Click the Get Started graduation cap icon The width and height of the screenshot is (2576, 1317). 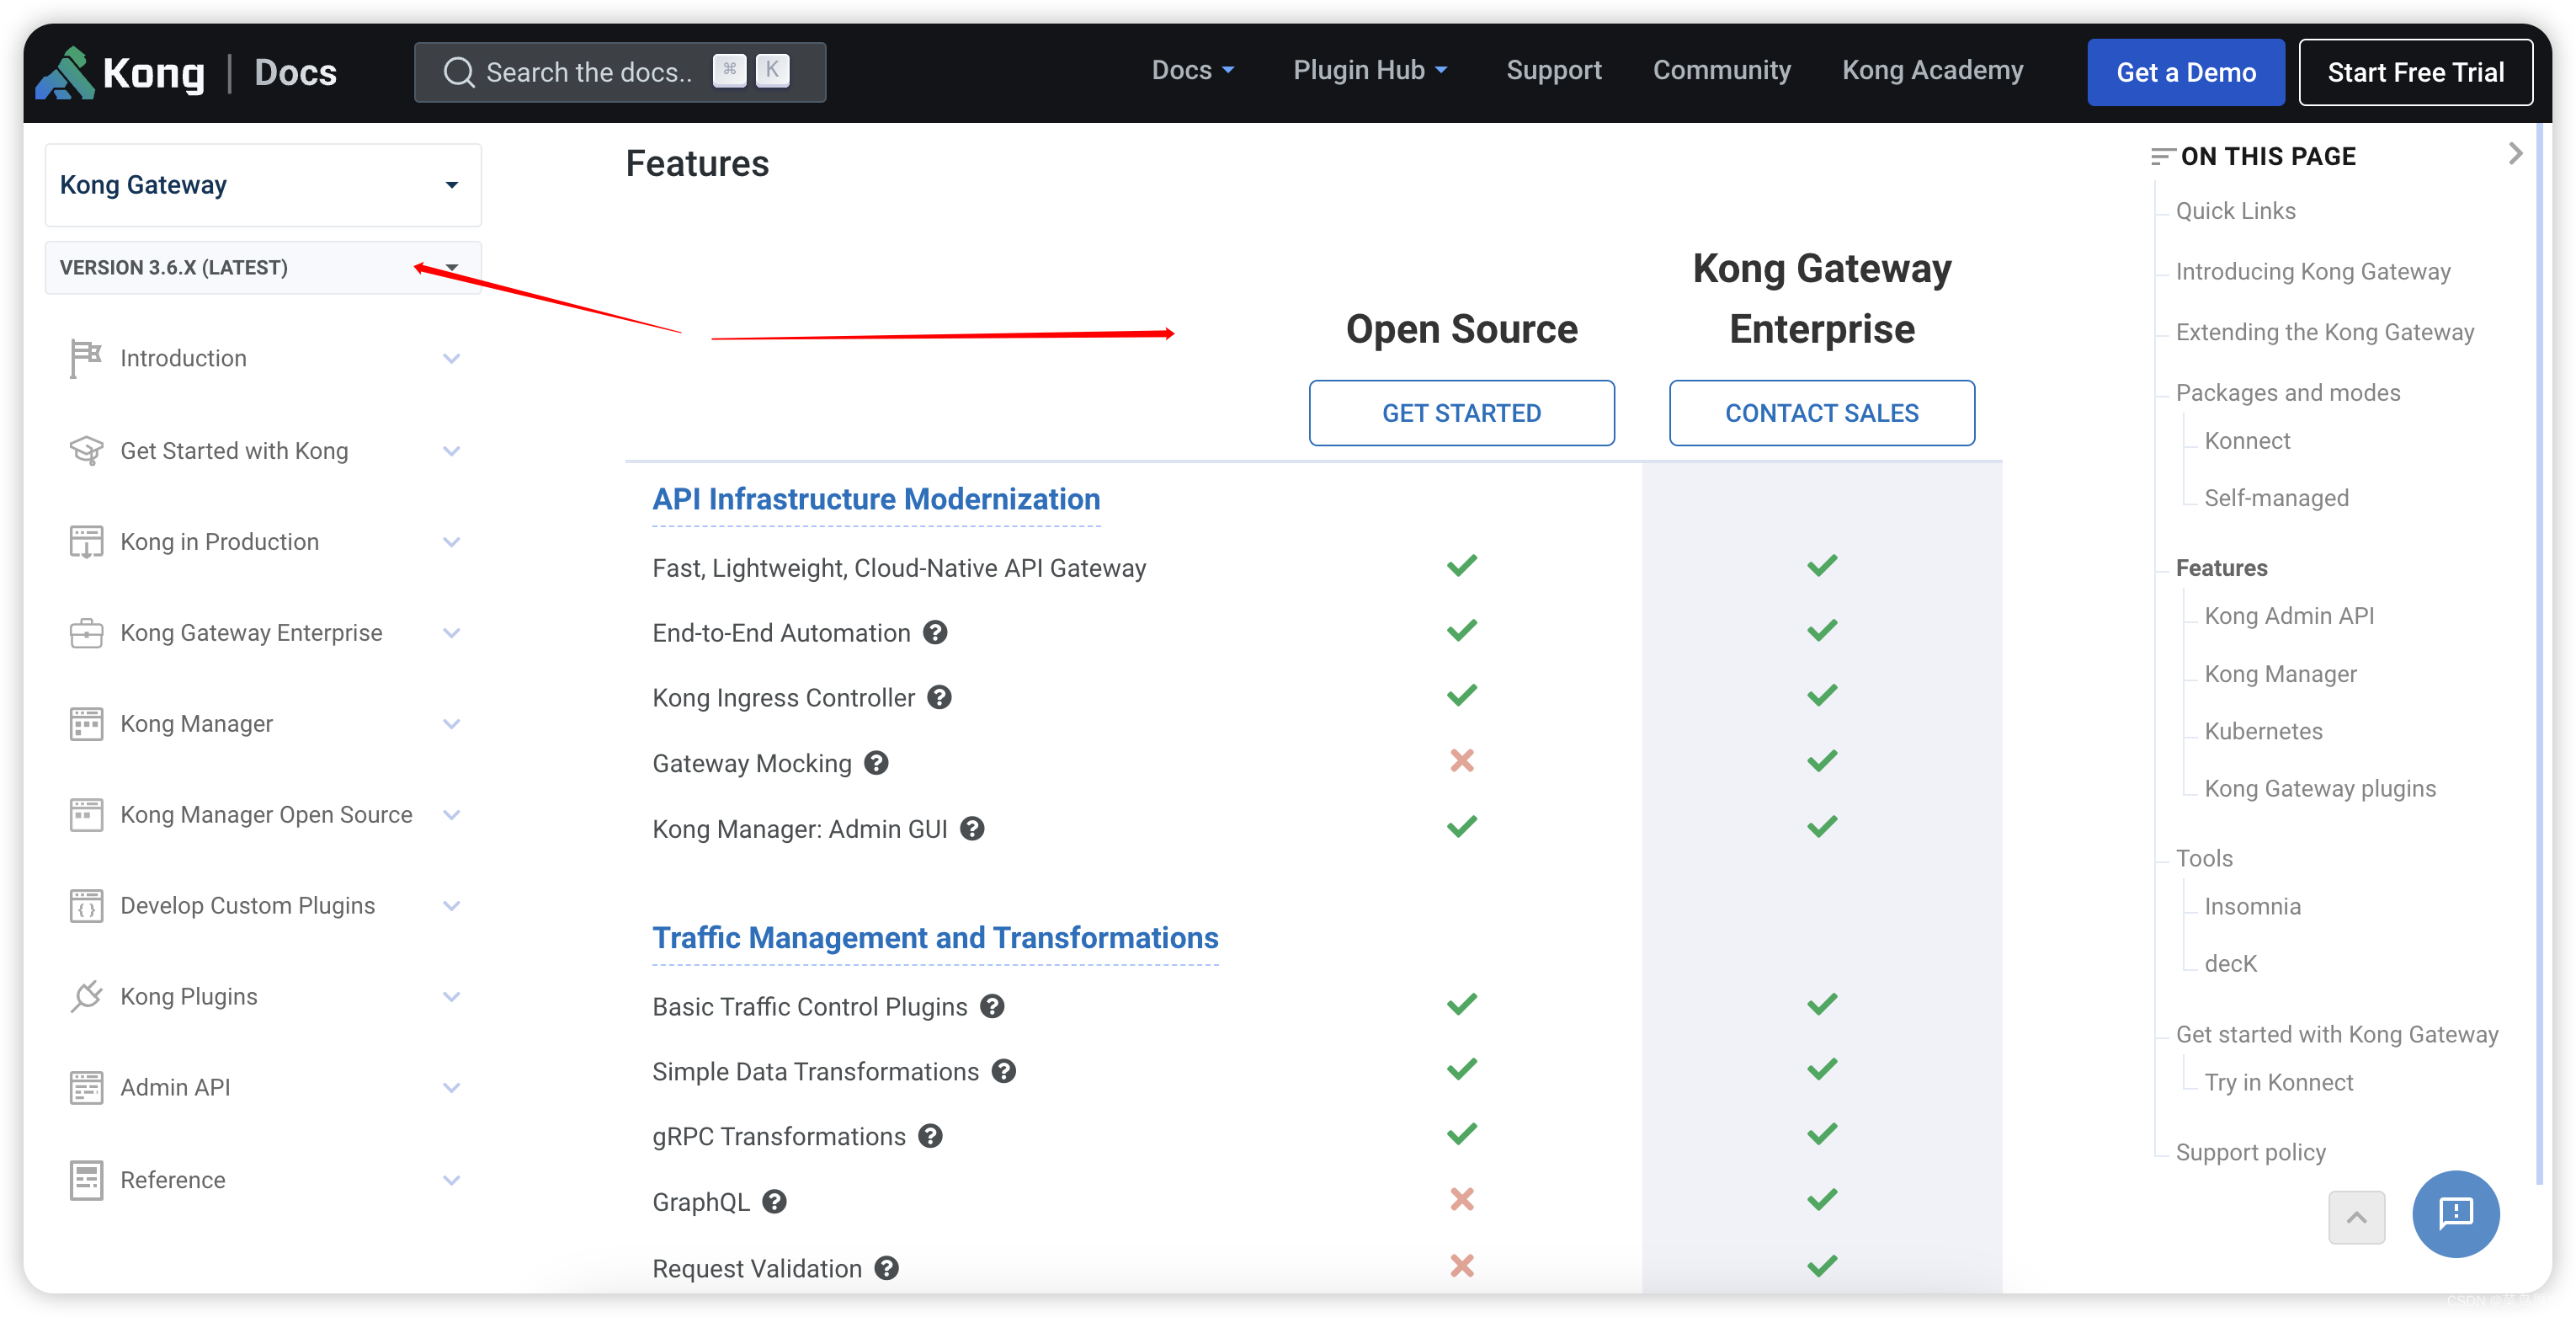[86, 450]
